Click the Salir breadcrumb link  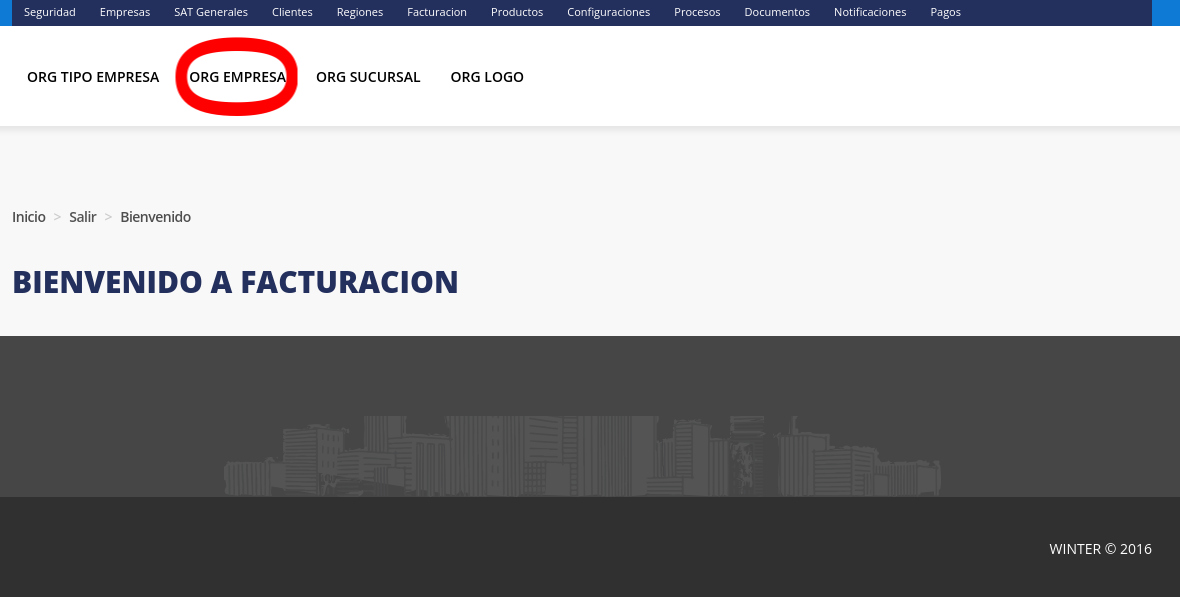[x=83, y=217]
